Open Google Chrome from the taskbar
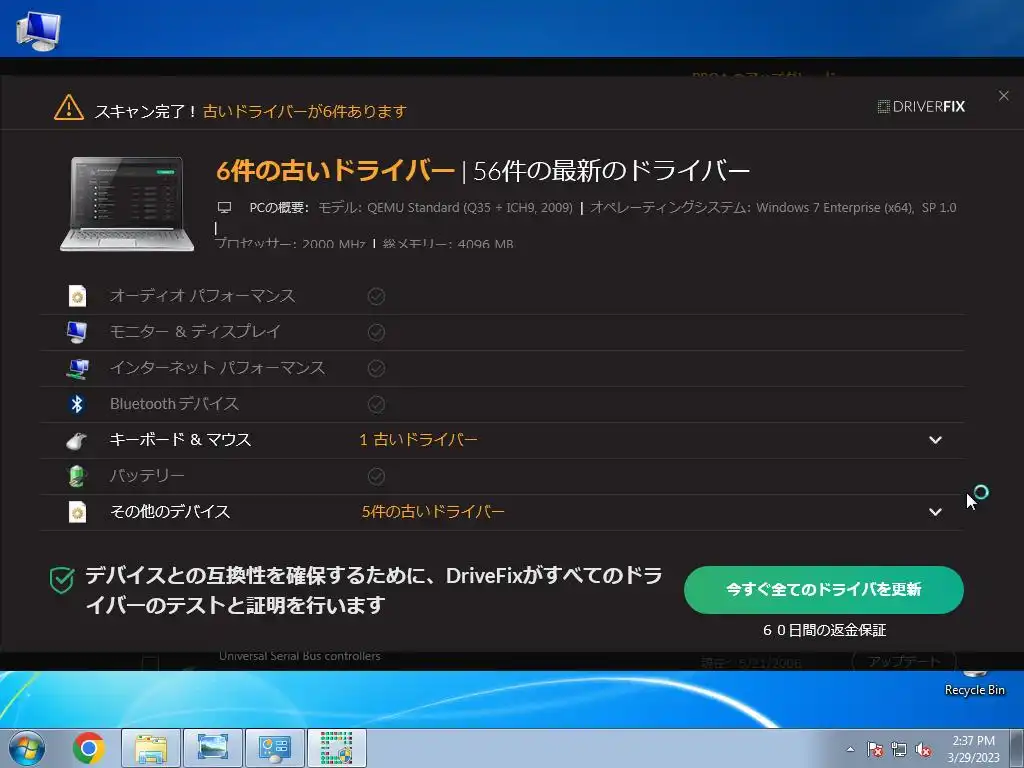This screenshot has width=1024, height=768. (89, 748)
